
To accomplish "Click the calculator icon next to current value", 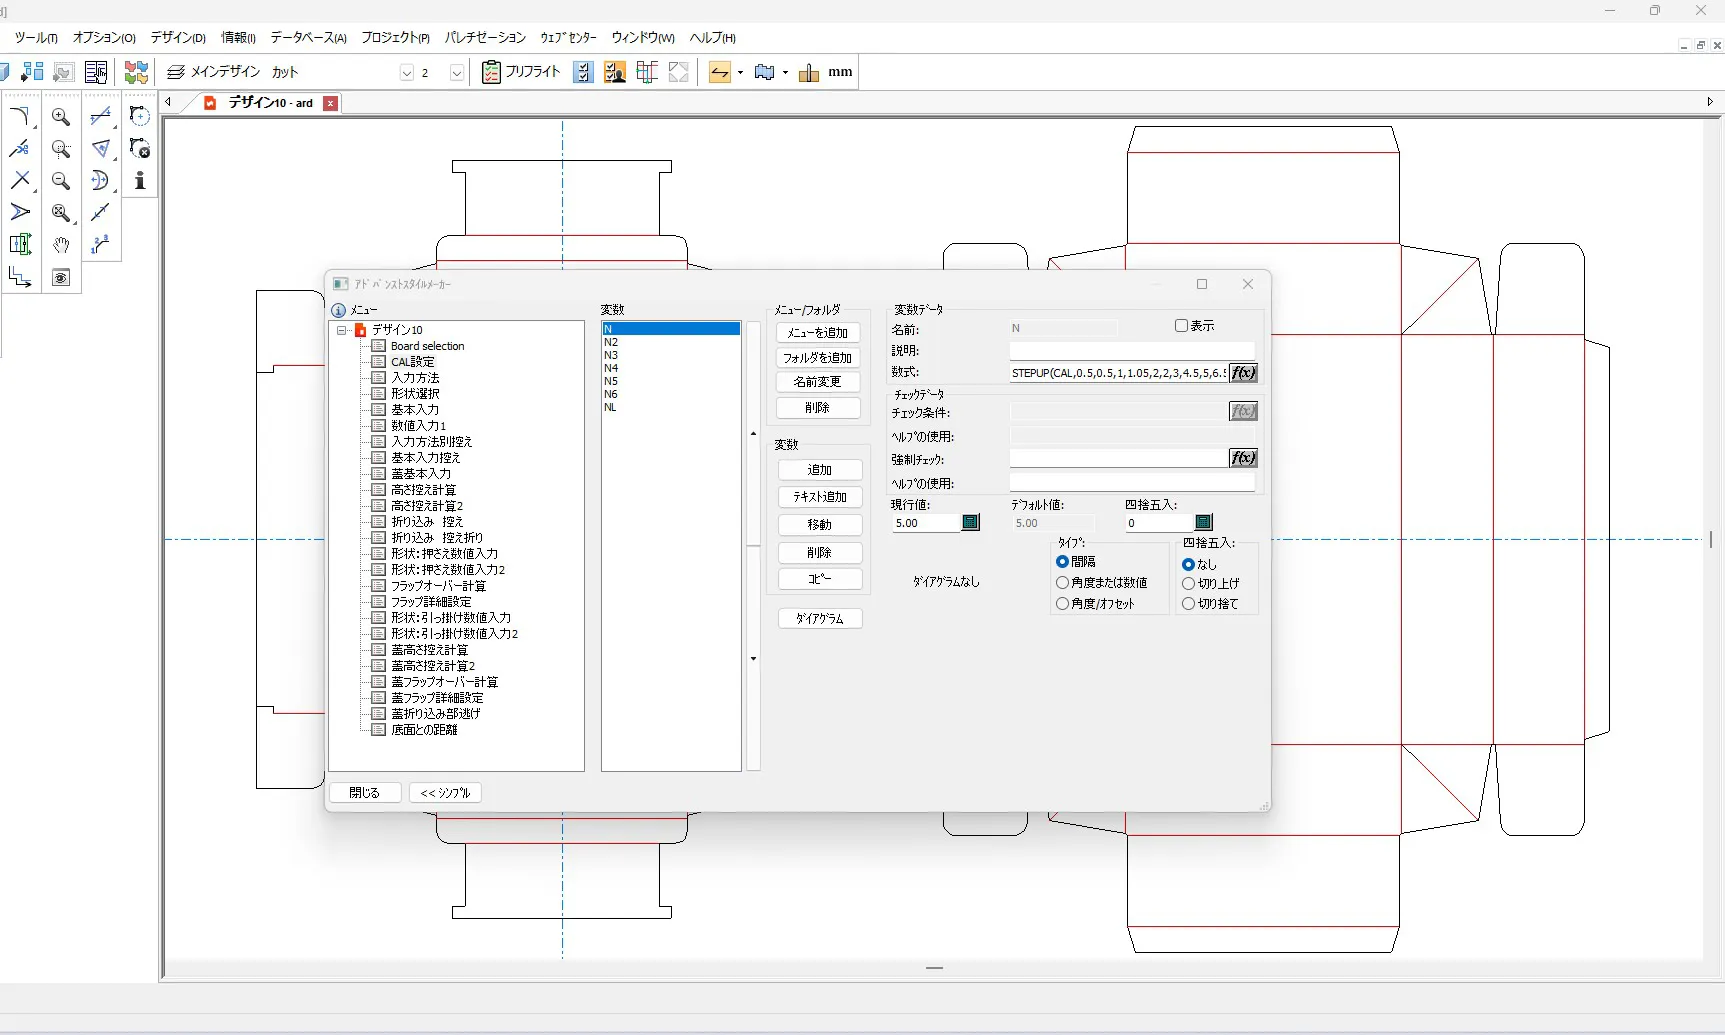I will coord(970,523).
